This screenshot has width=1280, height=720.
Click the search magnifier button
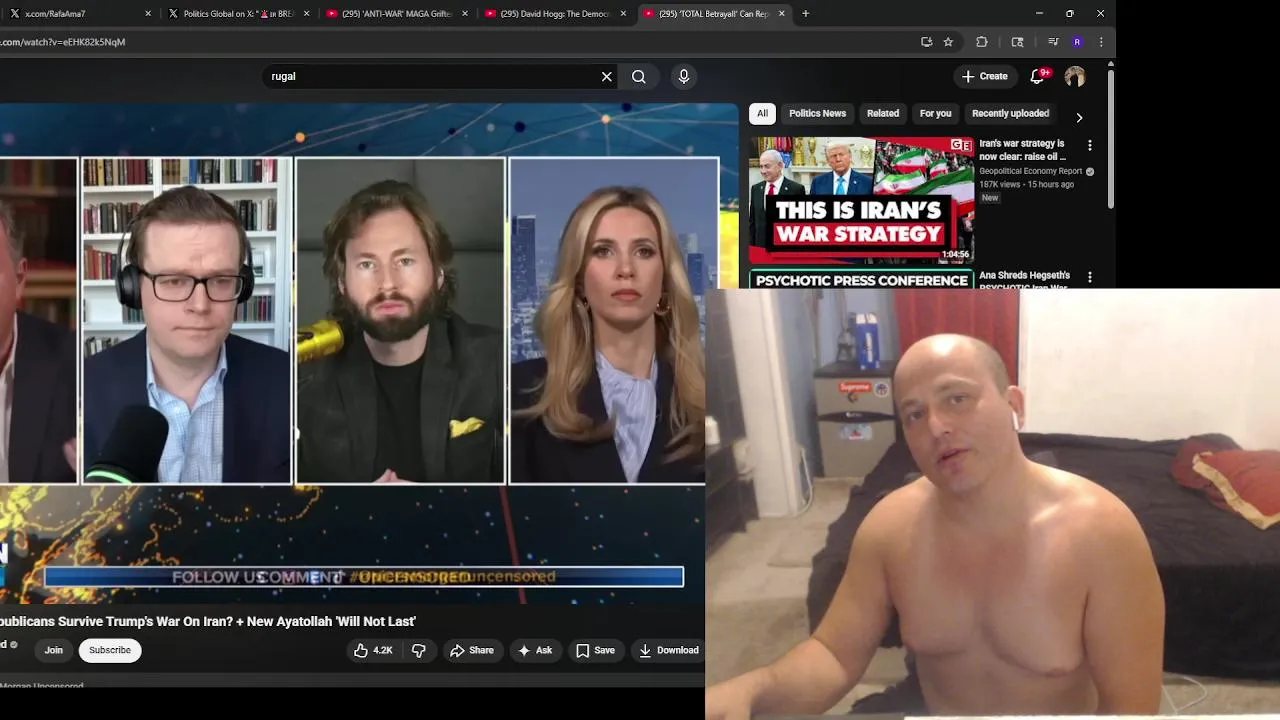tap(639, 76)
